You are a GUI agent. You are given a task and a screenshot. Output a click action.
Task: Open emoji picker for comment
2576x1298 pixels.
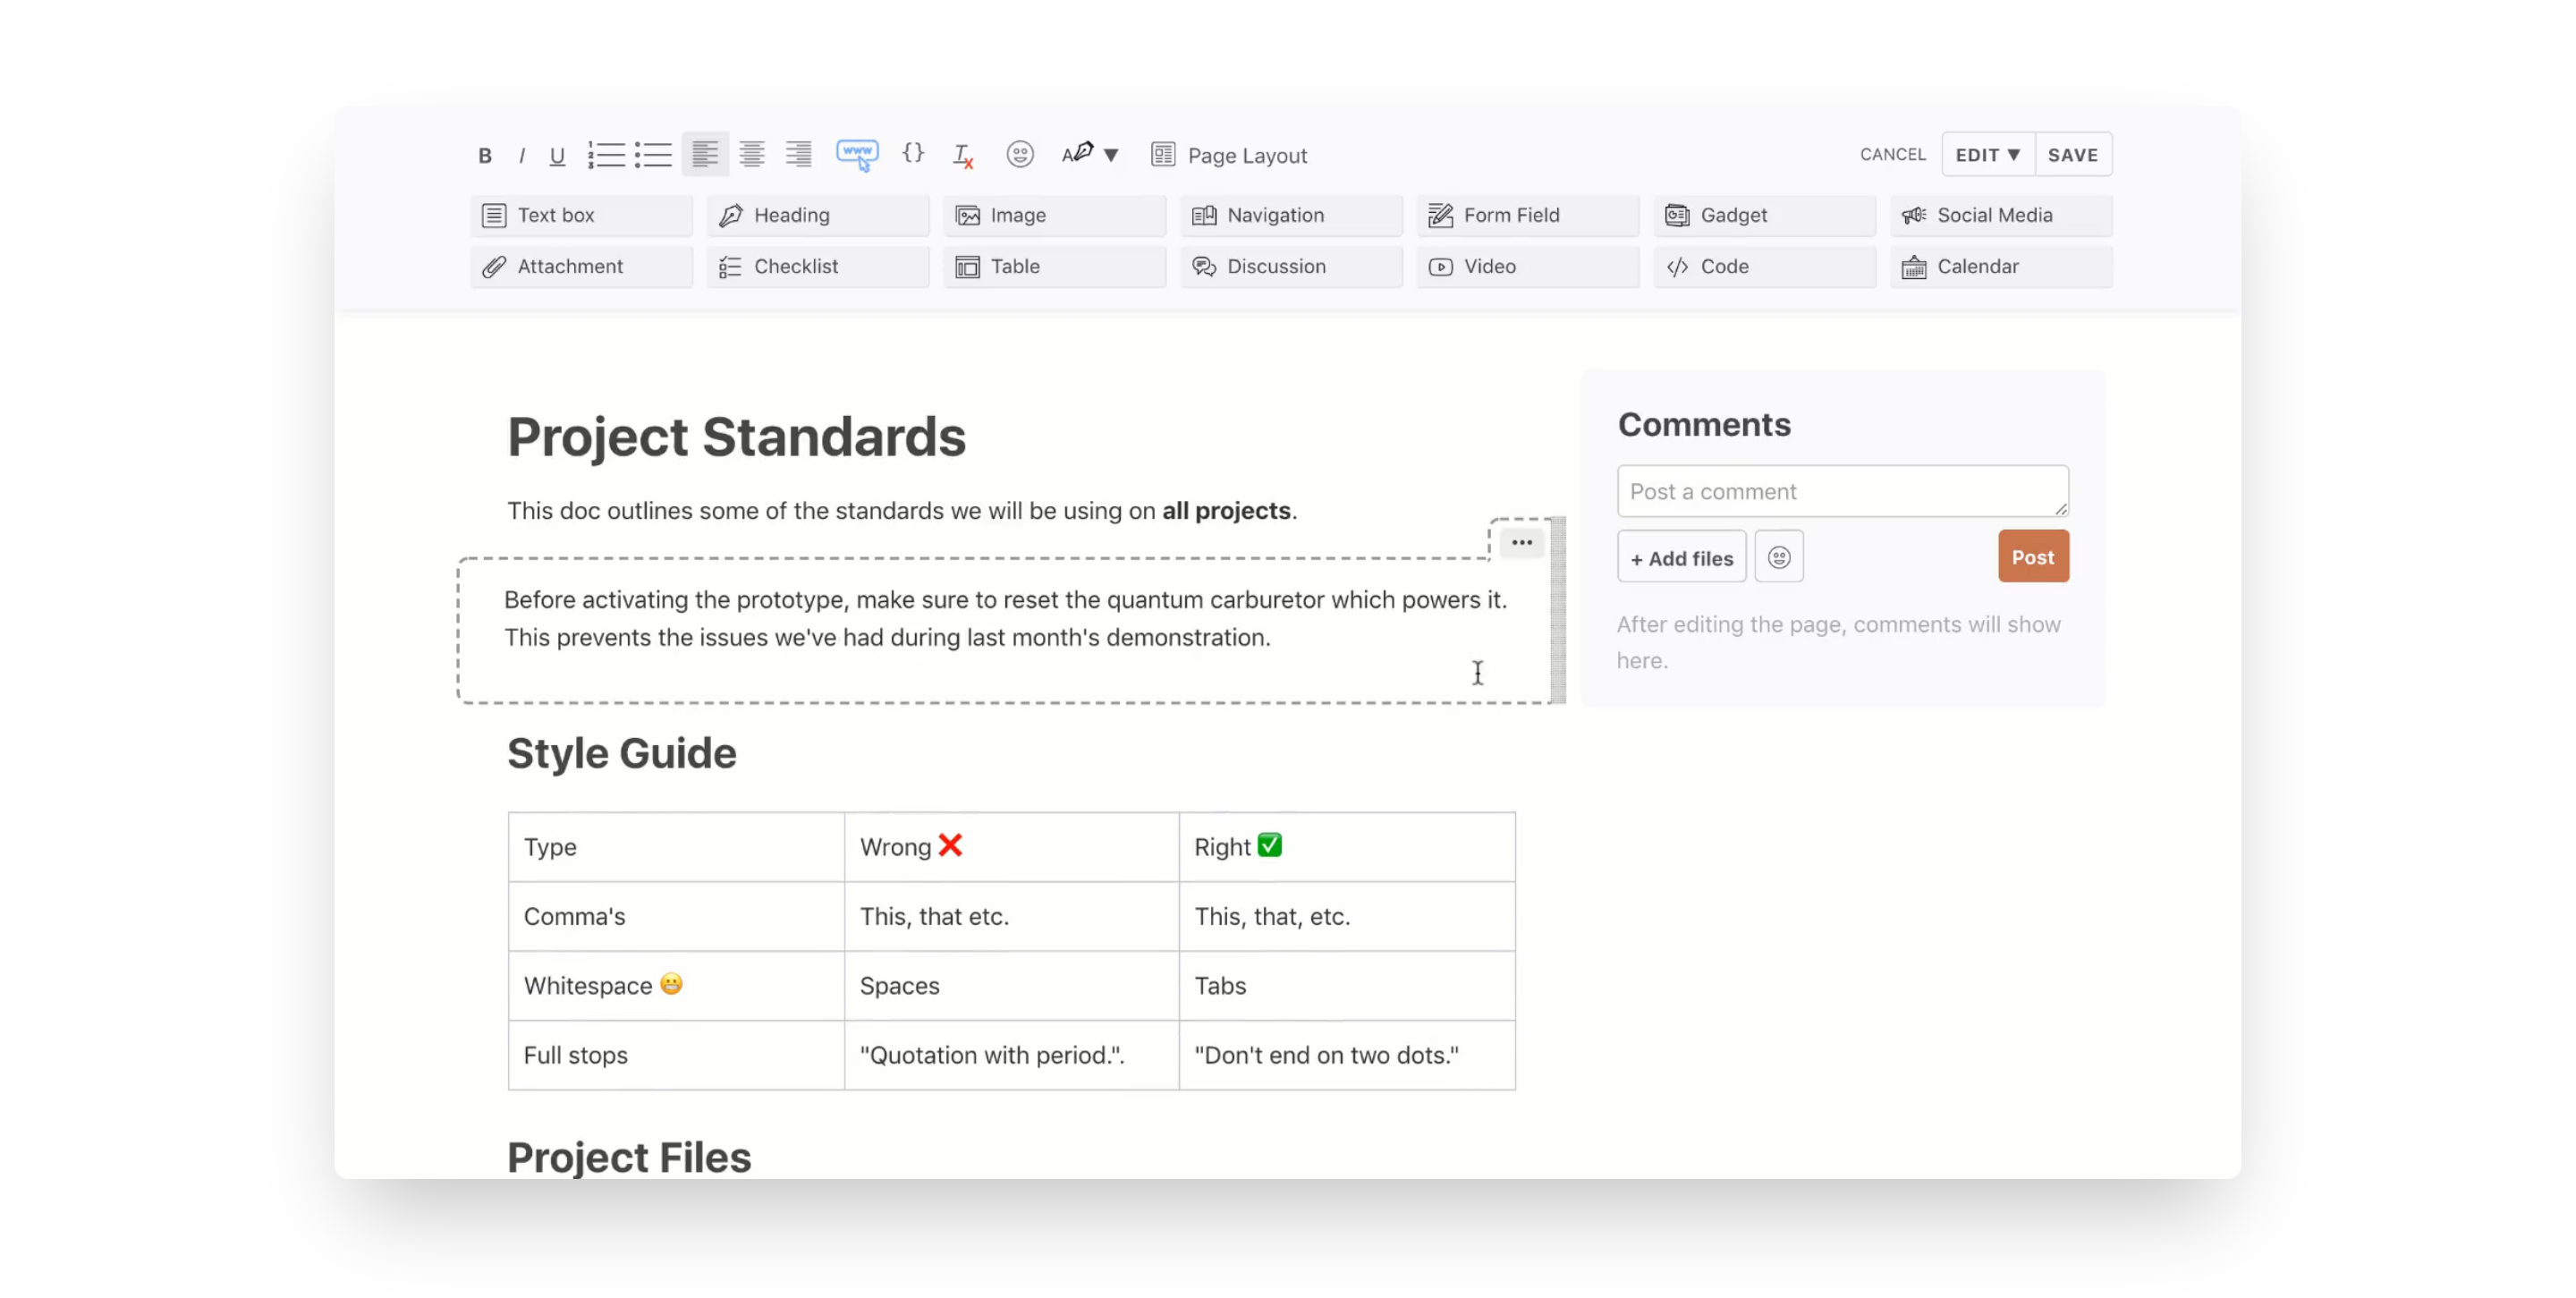[1778, 557]
